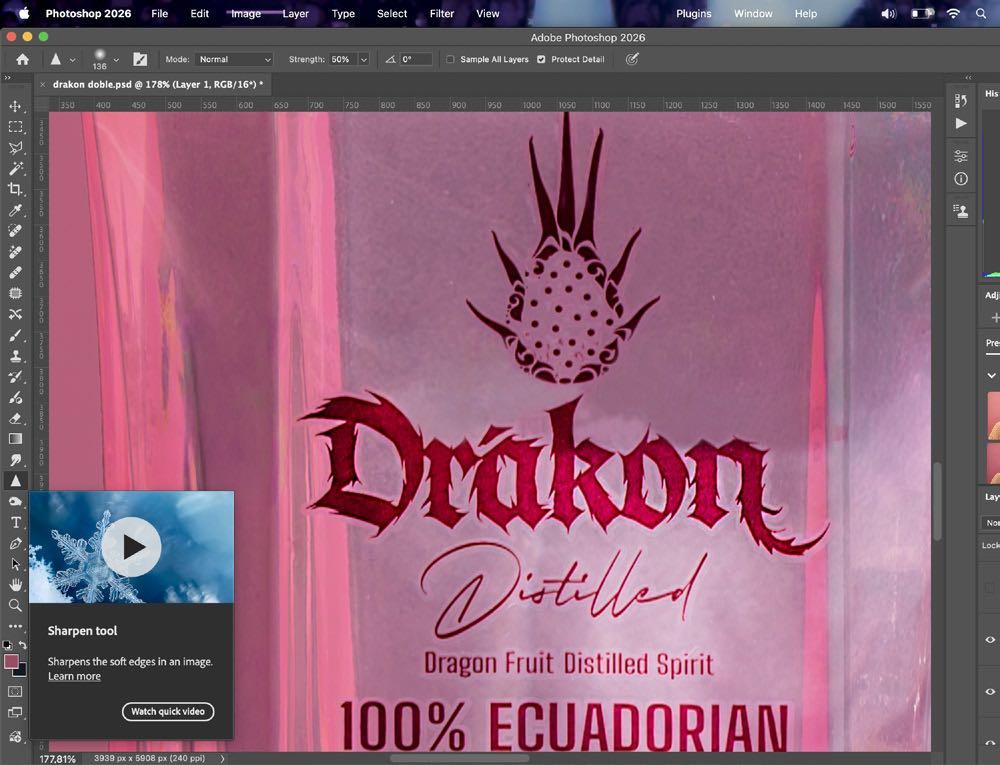Select the Pen tool
The width and height of the screenshot is (1000, 765).
tap(15, 544)
